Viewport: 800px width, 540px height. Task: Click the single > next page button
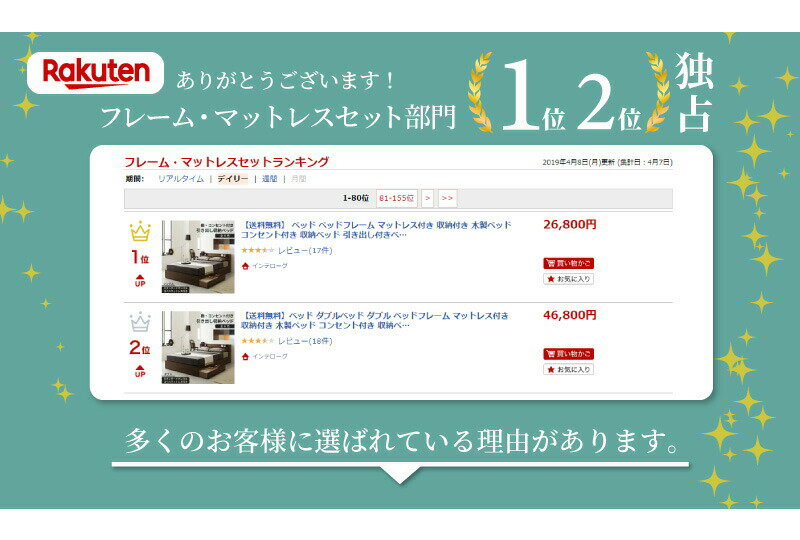click(428, 198)
